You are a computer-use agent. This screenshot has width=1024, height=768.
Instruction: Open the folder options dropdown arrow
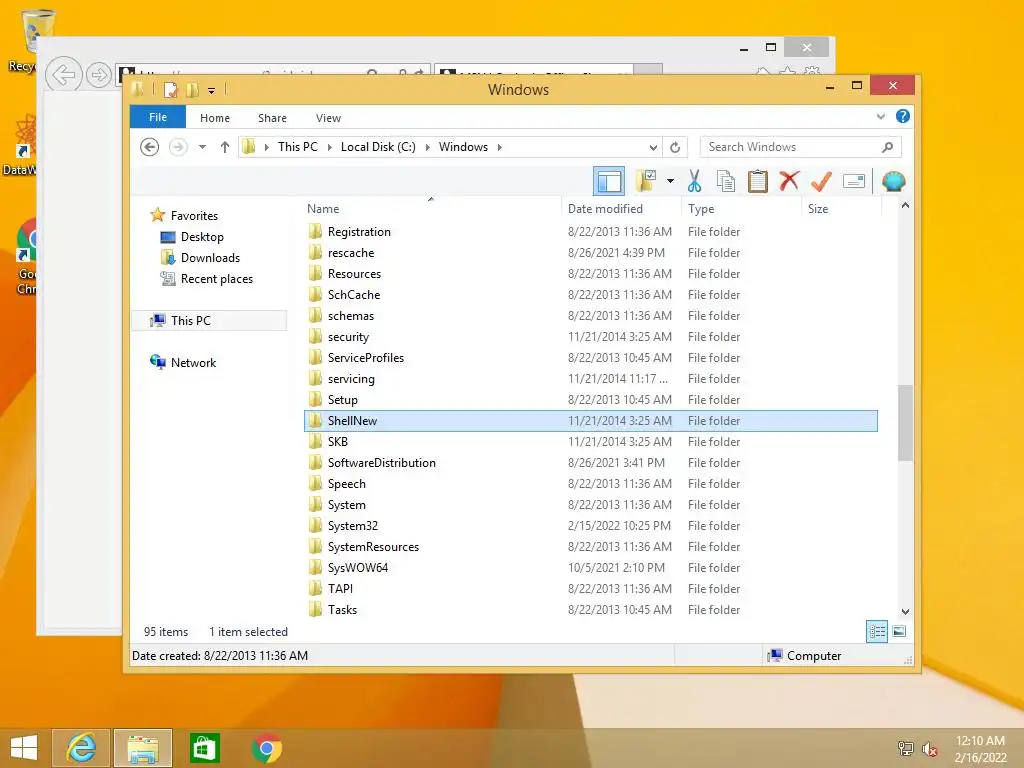[x=670, y=181]
